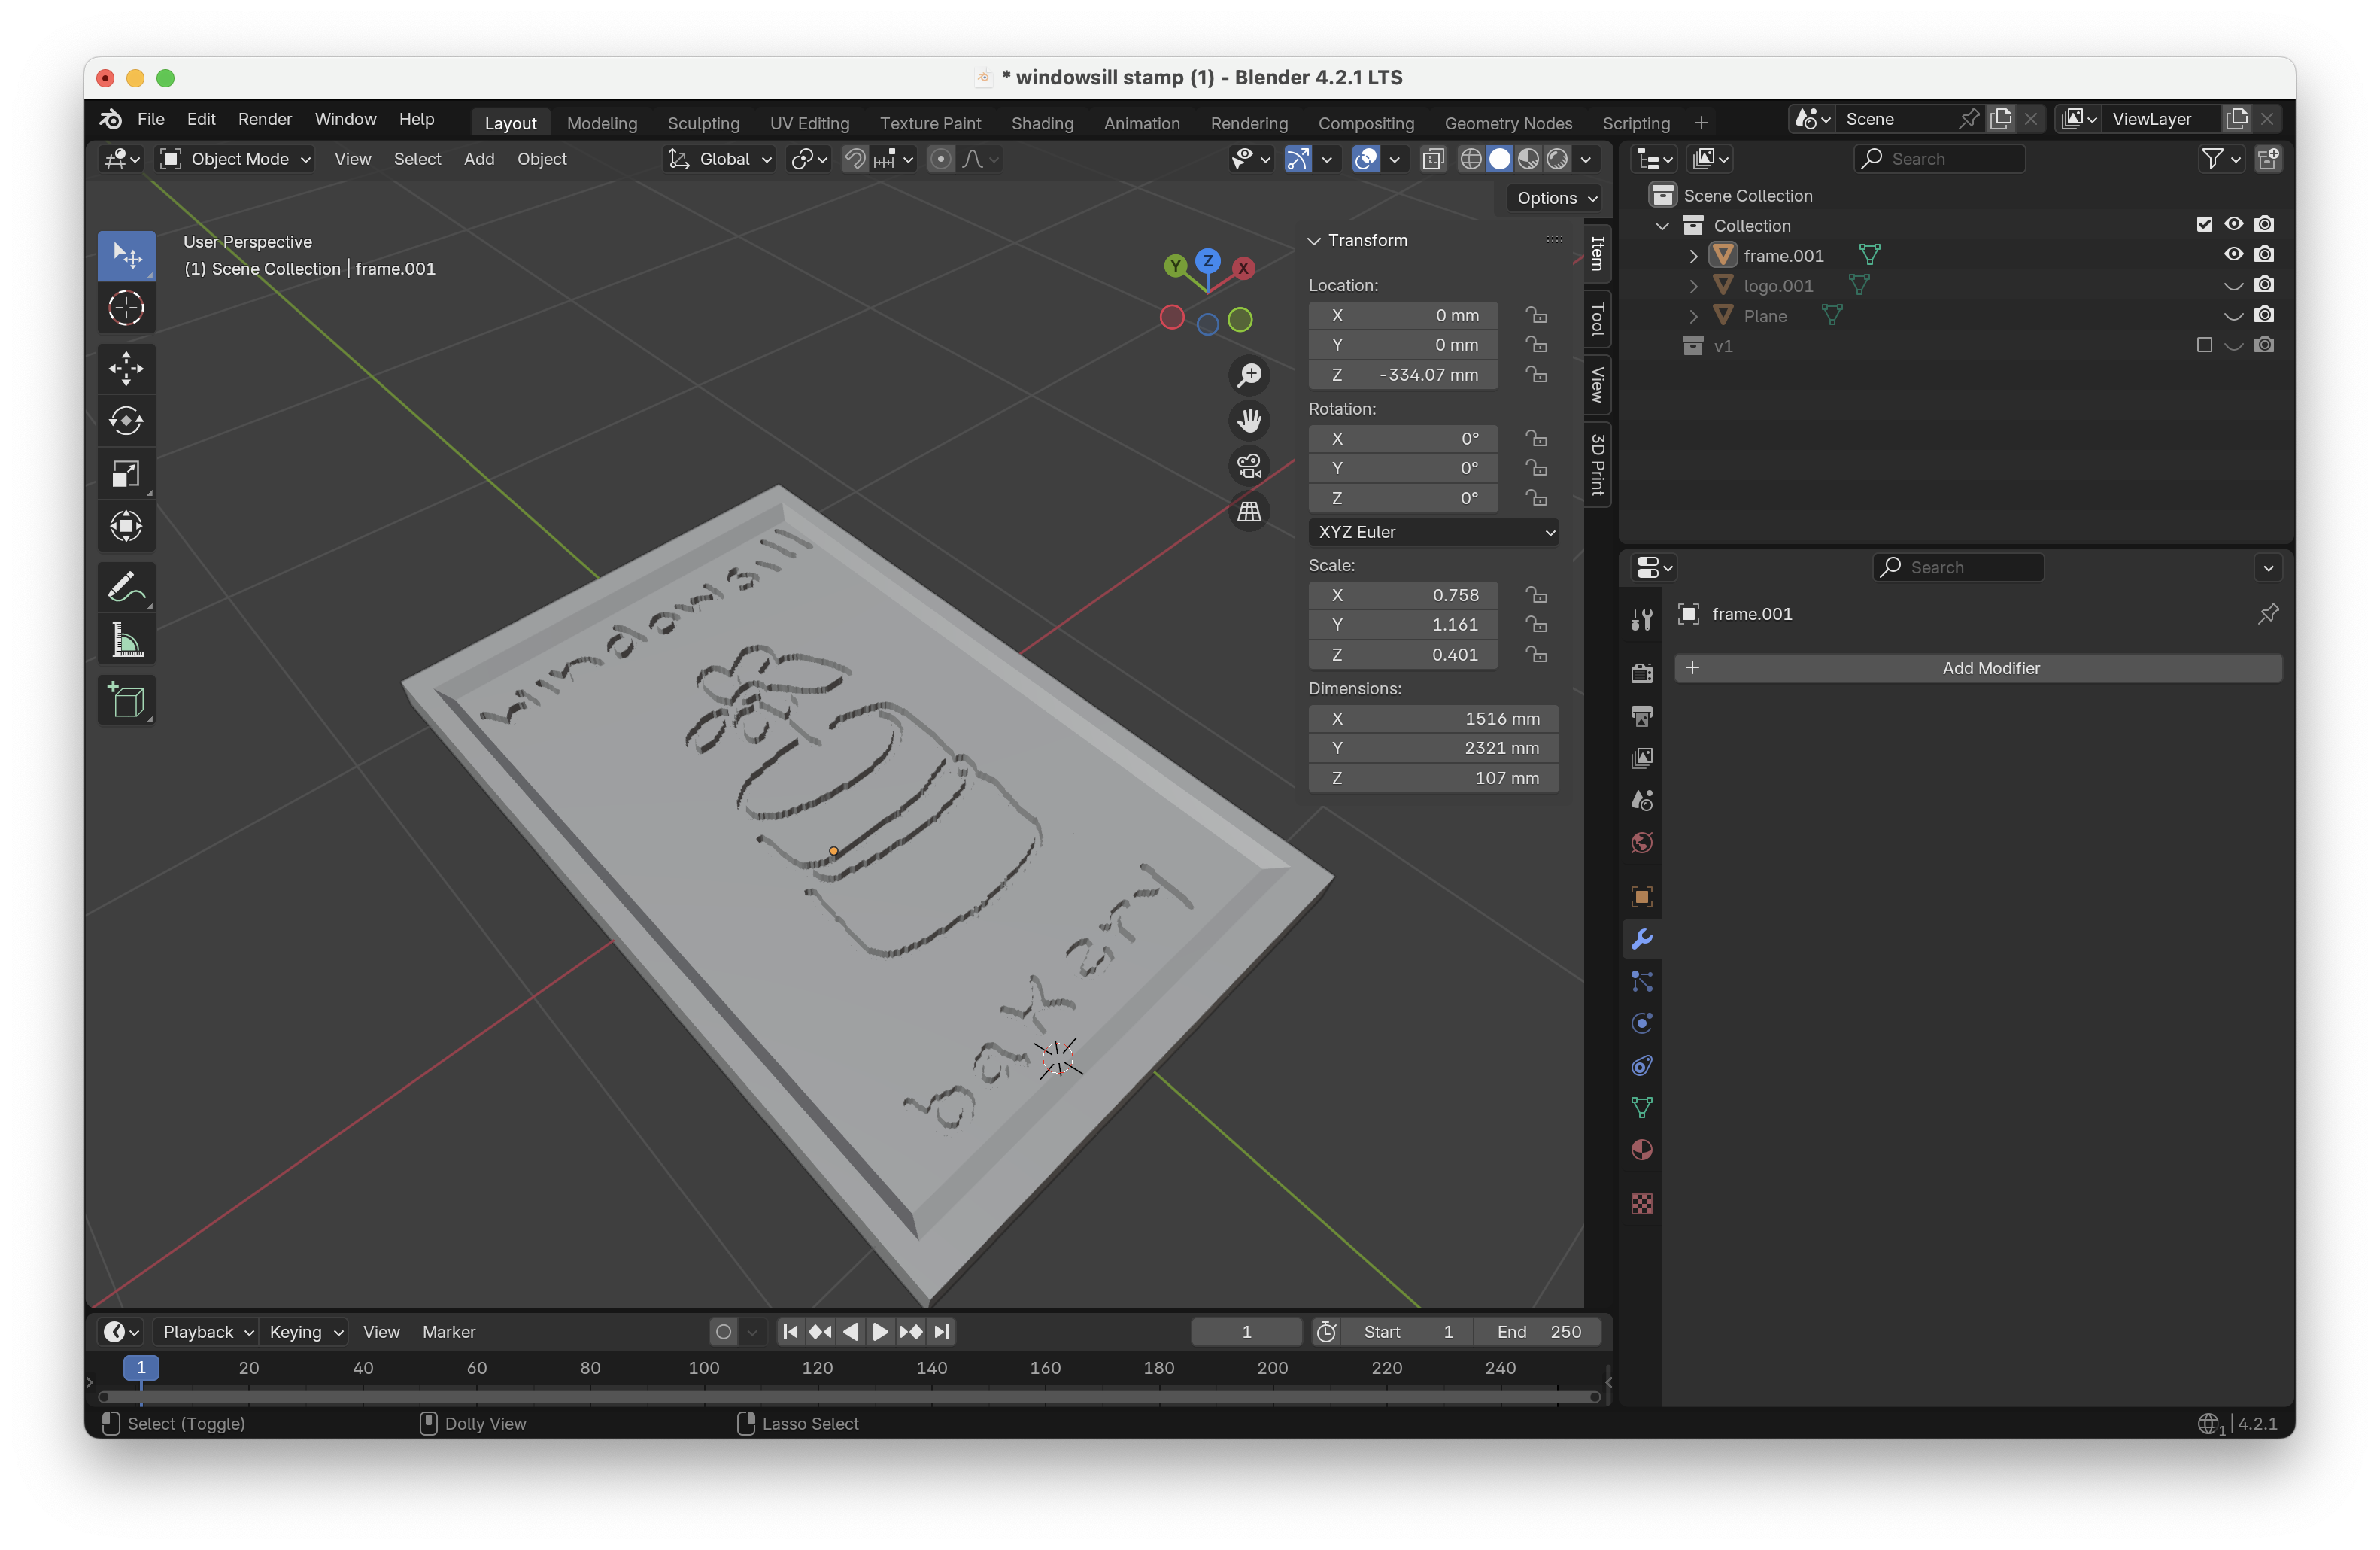Open the Options dropdown in the viewport
The height and width of the screenshot is (1550, 2380).
coord(1552,198)
